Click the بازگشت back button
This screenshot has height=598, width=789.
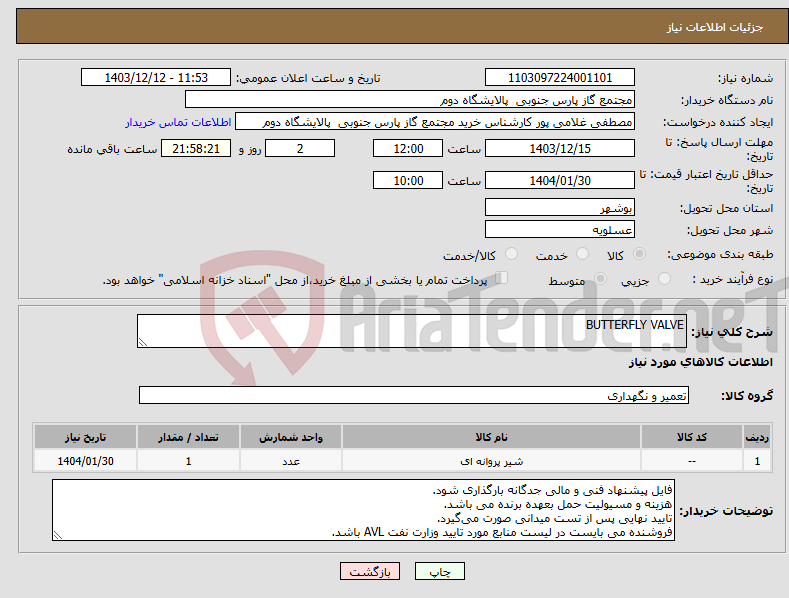point(370,571)
